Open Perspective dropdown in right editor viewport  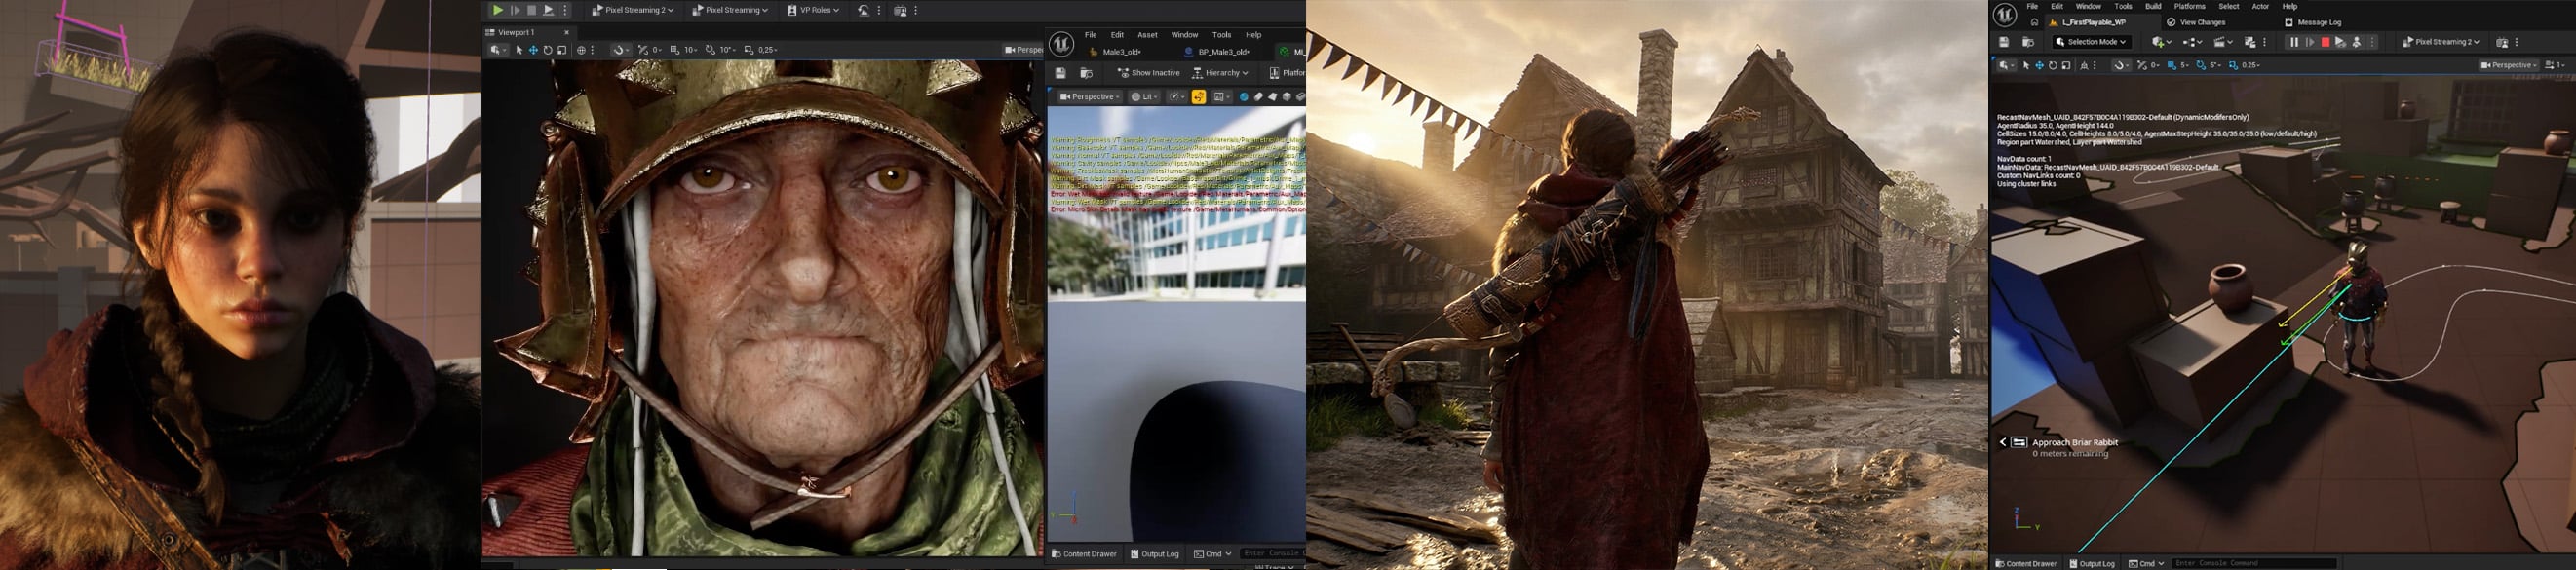pos(2510,66)
